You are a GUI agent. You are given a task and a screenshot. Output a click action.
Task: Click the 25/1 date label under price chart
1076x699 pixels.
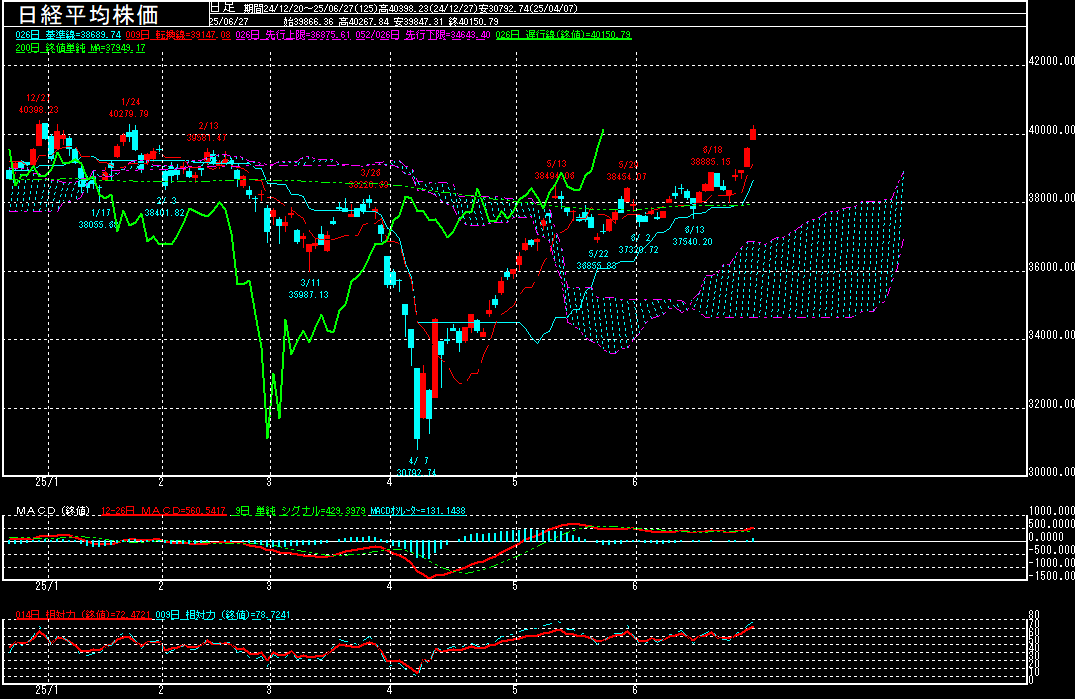click(47, 482)
